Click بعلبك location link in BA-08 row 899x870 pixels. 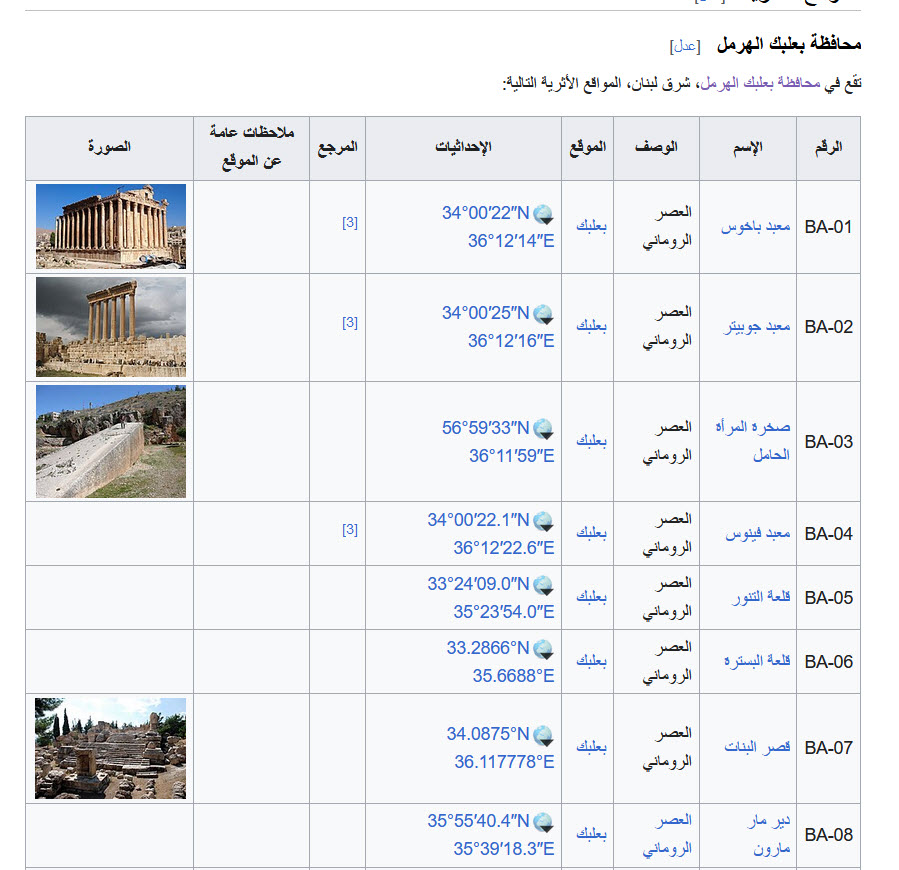tap(591, 834)
